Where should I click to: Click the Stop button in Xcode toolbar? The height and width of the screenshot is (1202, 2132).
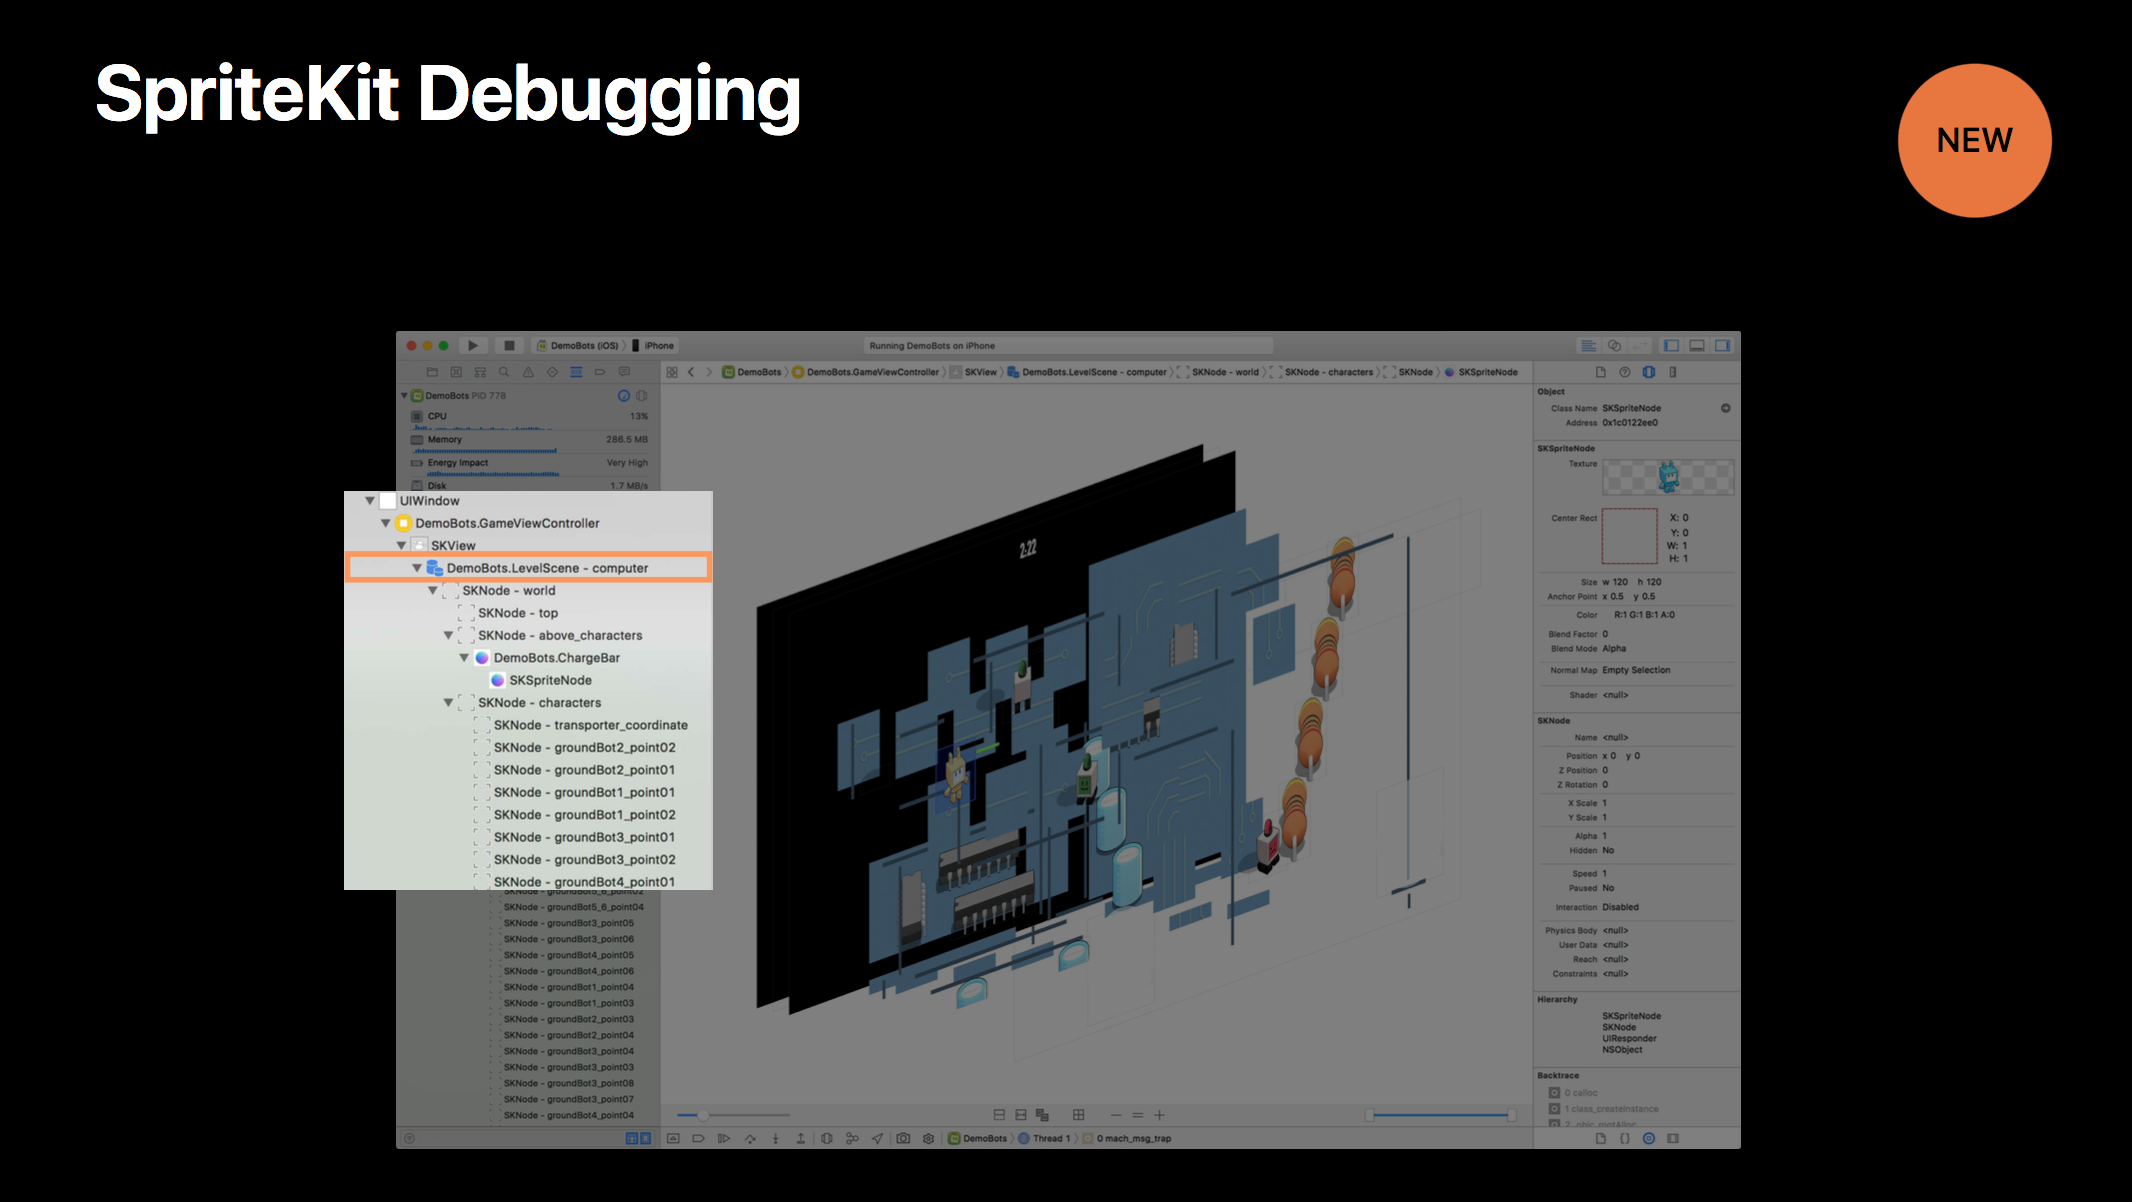click(509, 346)
